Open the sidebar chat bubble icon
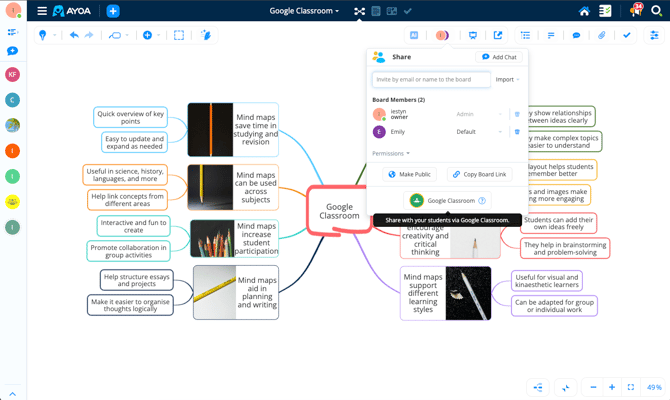Screen dimensions: 670x400 click(12, 51)
